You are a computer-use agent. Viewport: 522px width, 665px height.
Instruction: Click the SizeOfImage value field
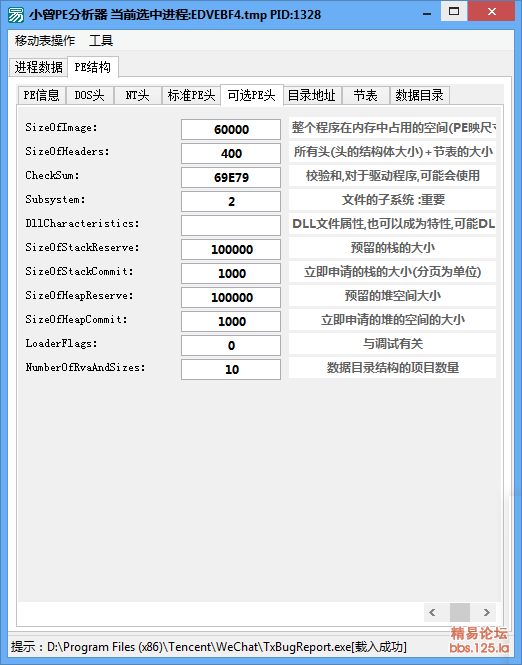[231, 129]
